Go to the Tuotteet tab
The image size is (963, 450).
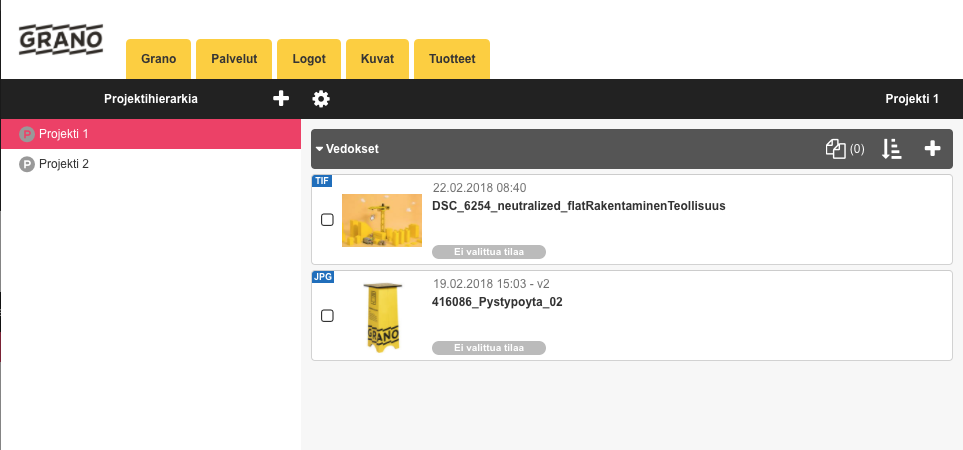click(x=452, y=59)
